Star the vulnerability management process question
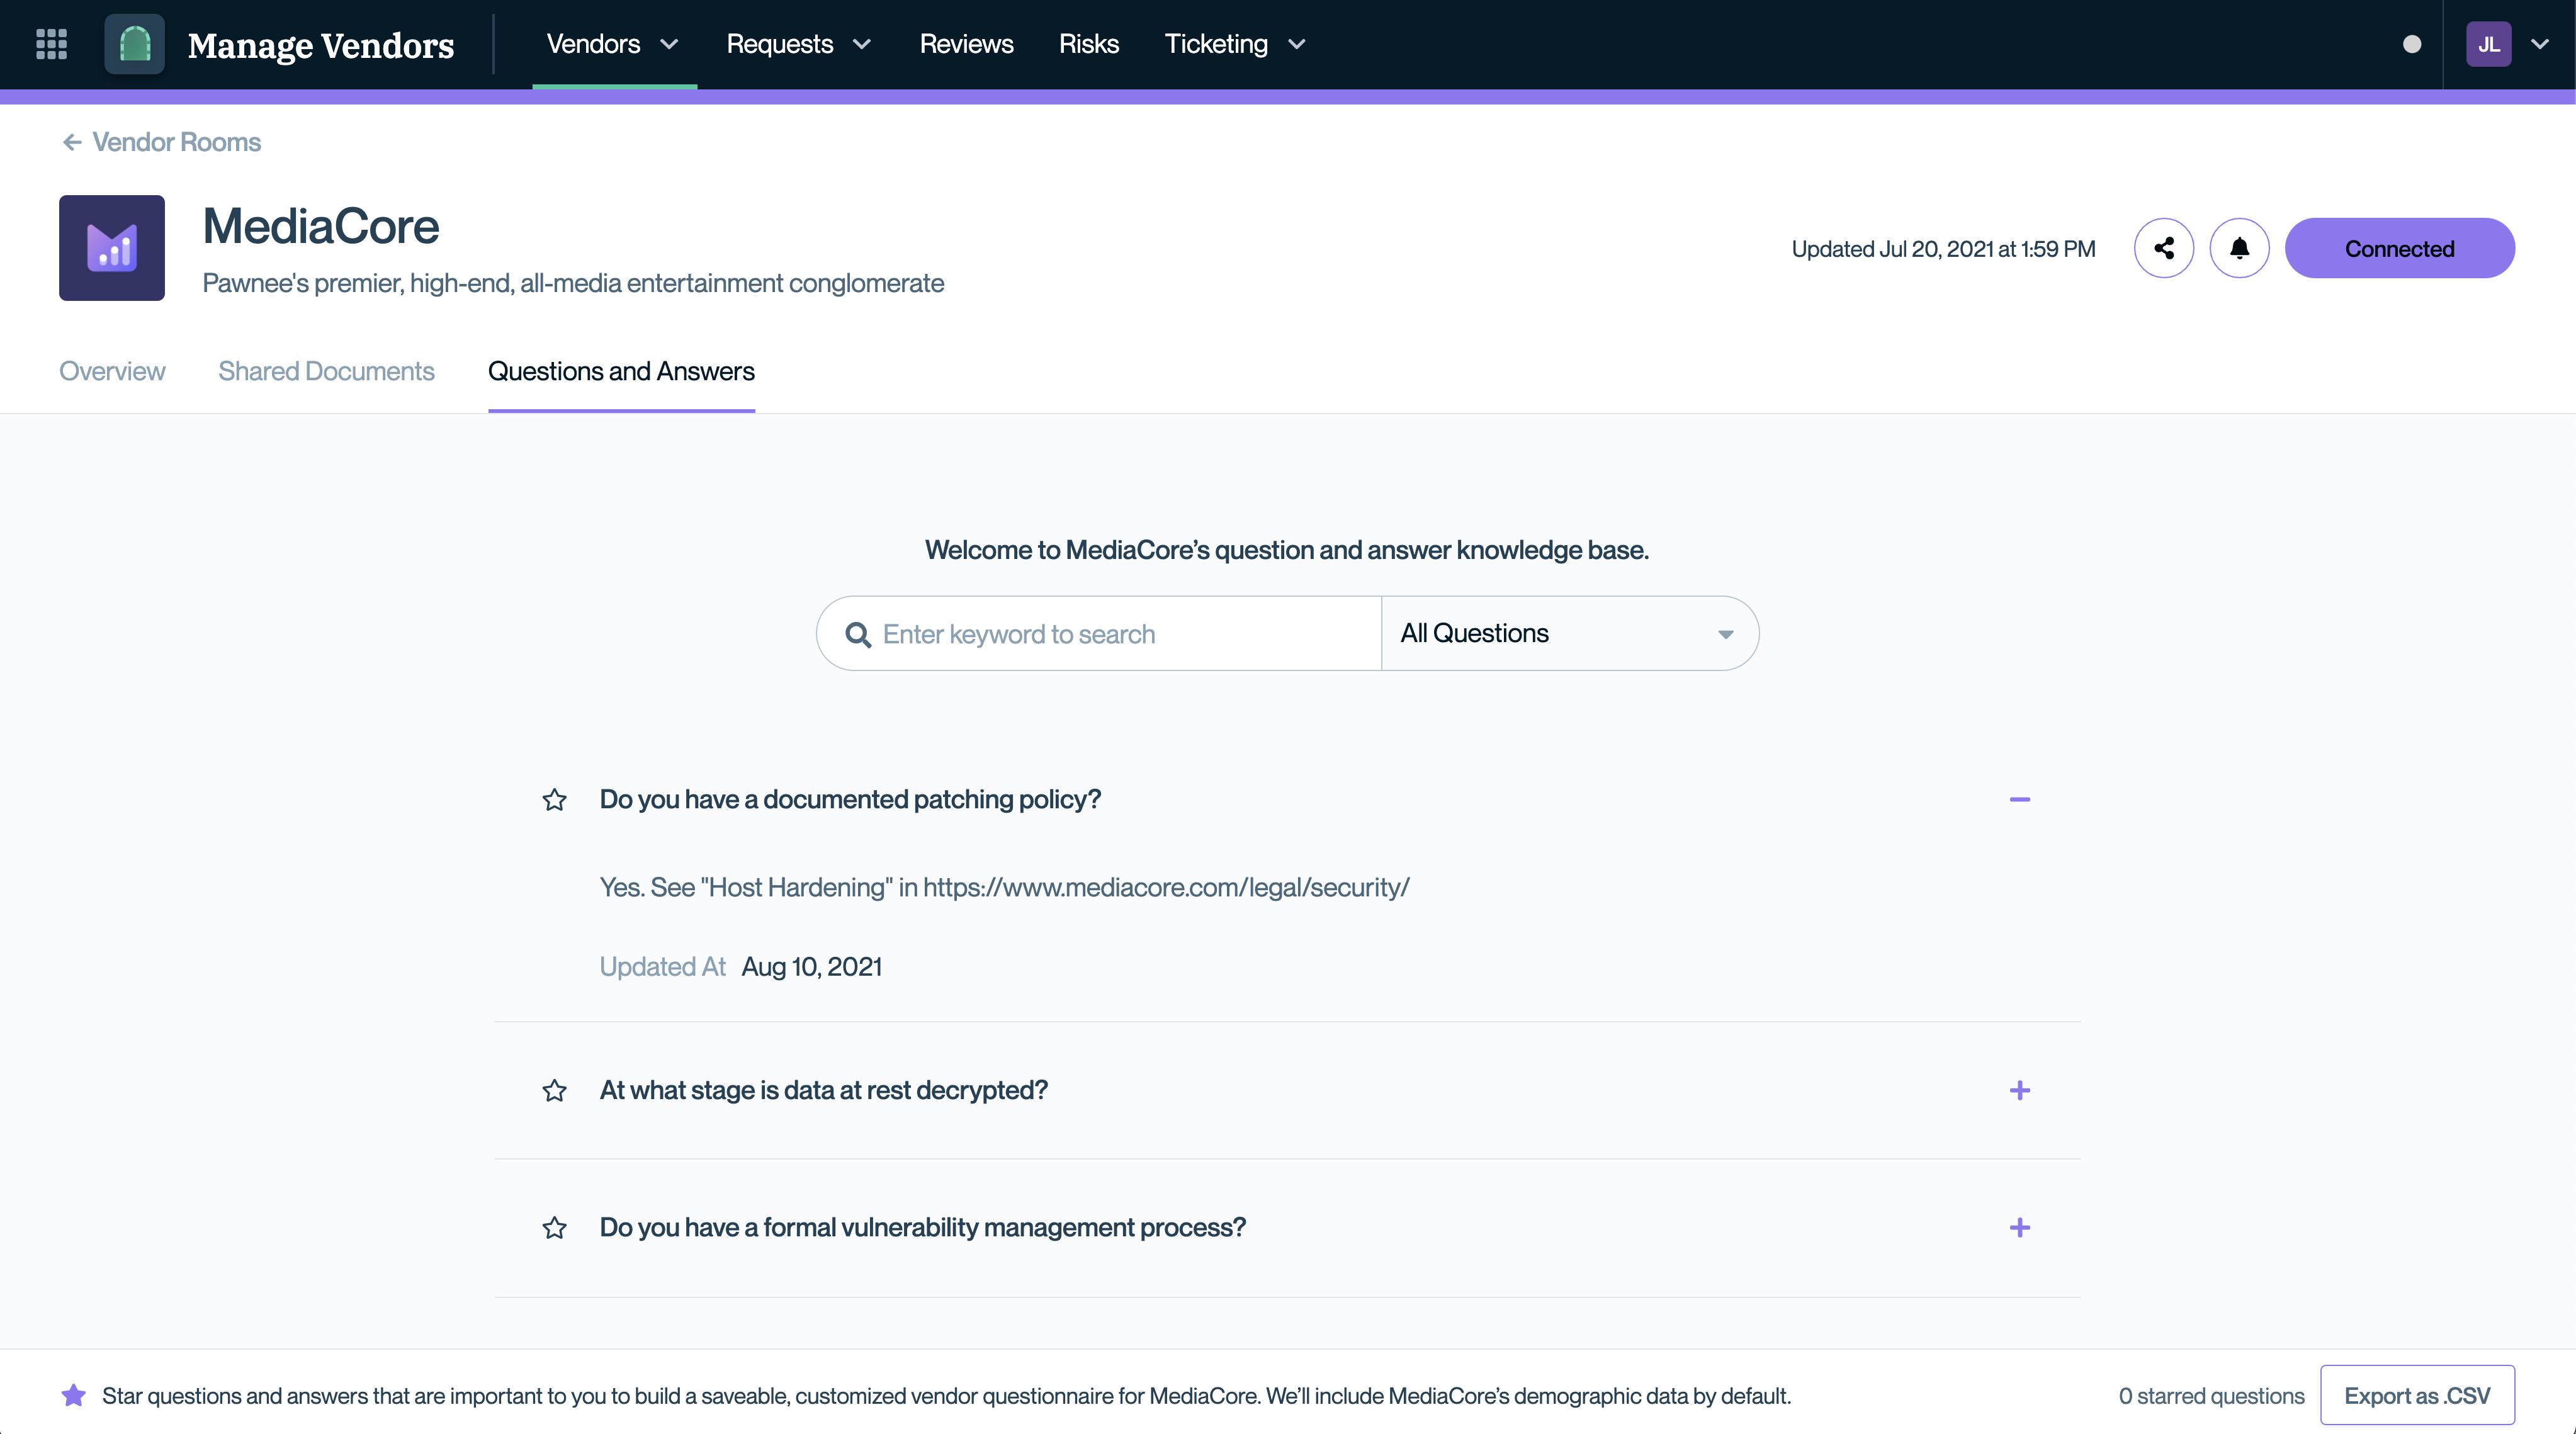Screen dimensions: 2576x1434 pyautogui.click(x=554, y=1228)
